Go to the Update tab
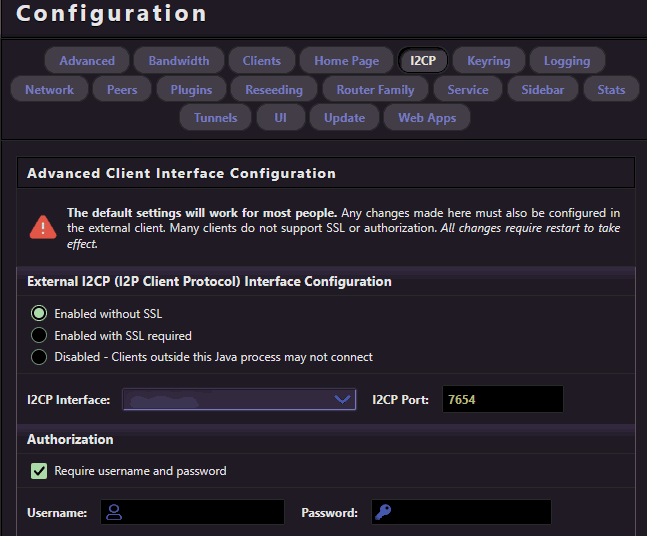The height and width of the screenshot is (536, 647). pos(345,118)
